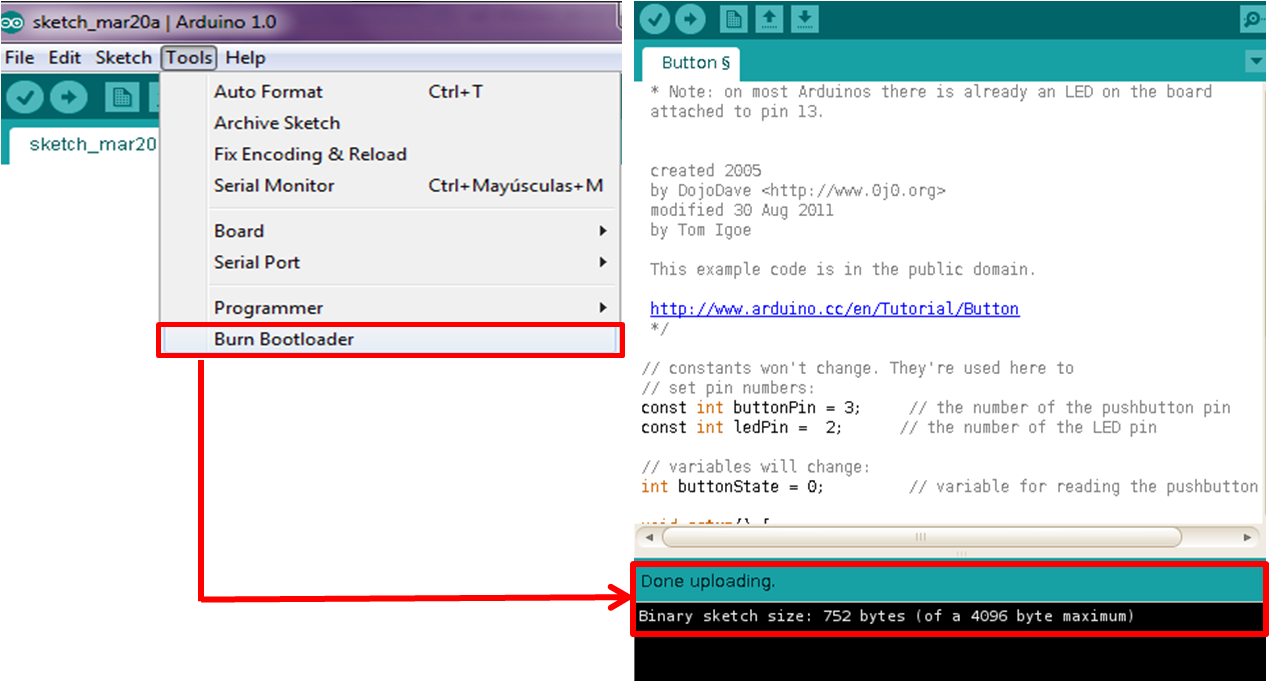Click the 'sketch_mar20a | Arduino 1.0' window title
This screenshot has width=1270, height=682.
(154, 21)
